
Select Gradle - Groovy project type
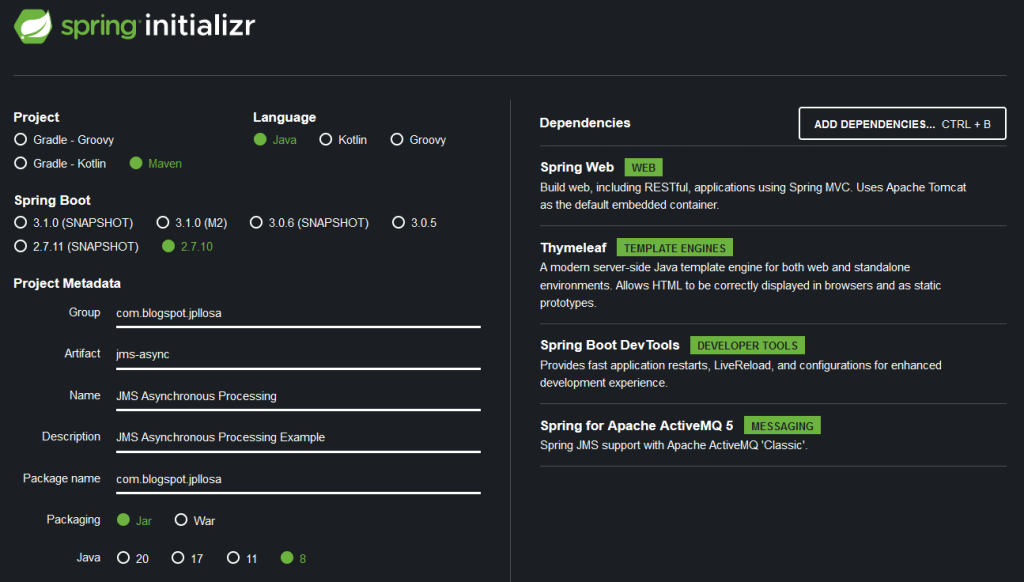click(21, 140)
